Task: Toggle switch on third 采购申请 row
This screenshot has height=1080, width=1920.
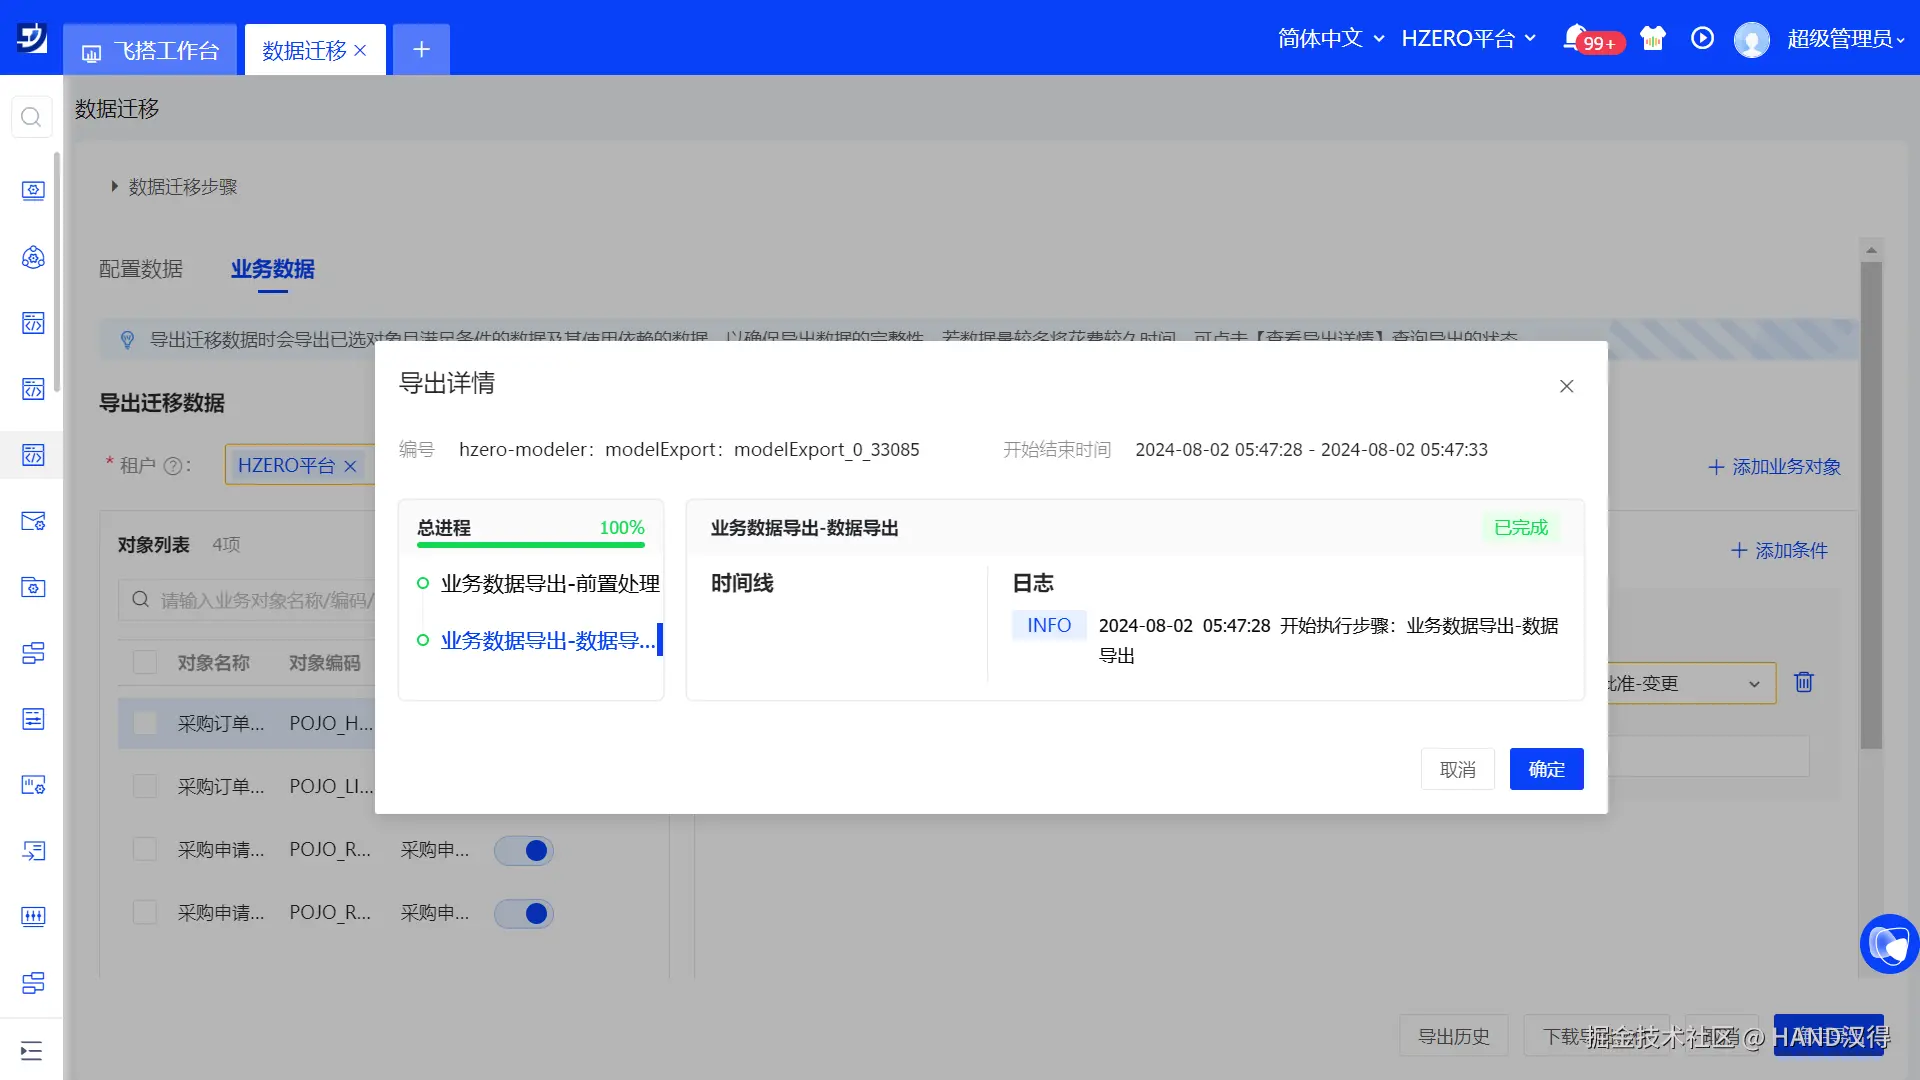Action: click(x=524, y=850)
